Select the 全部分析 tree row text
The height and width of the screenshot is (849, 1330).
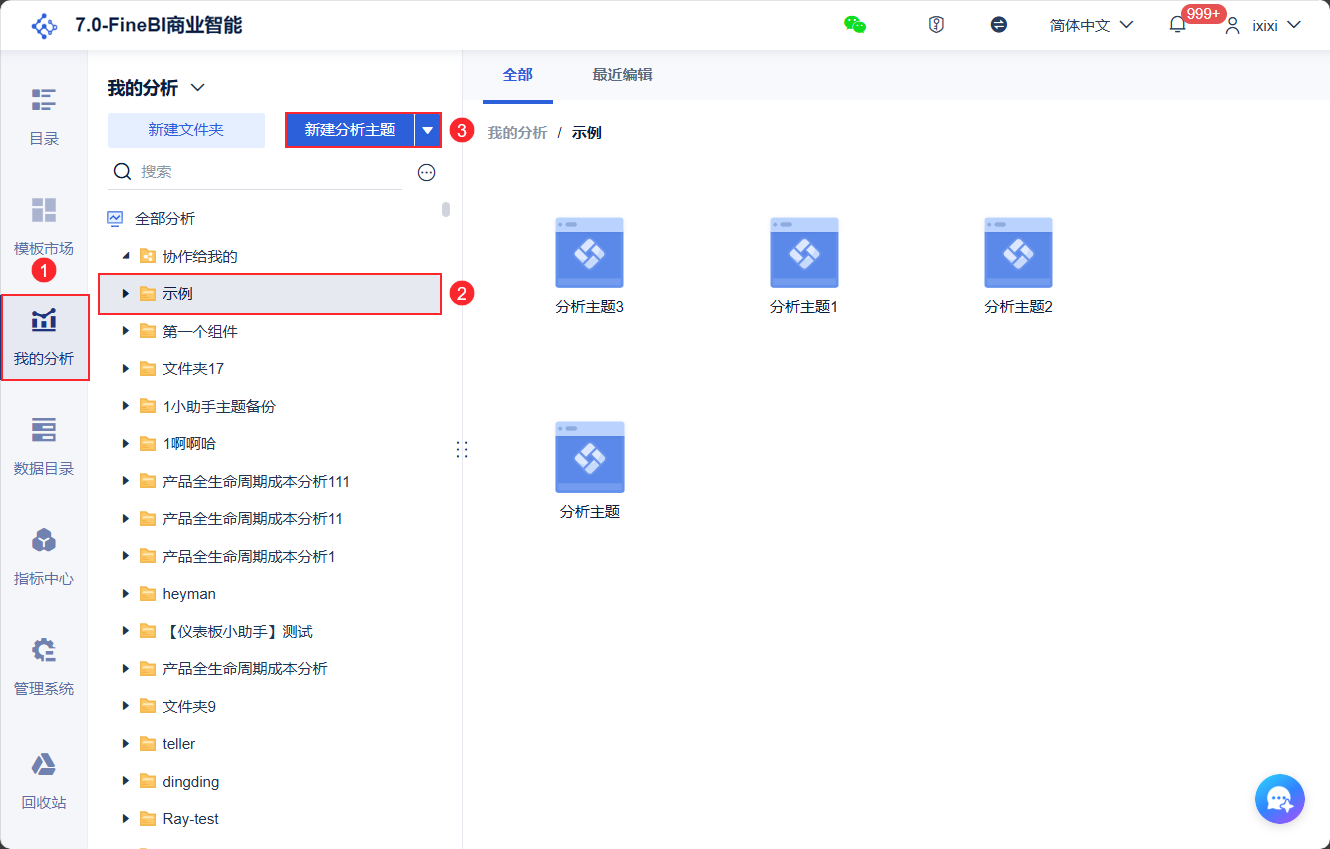click(x=165, y=218)
